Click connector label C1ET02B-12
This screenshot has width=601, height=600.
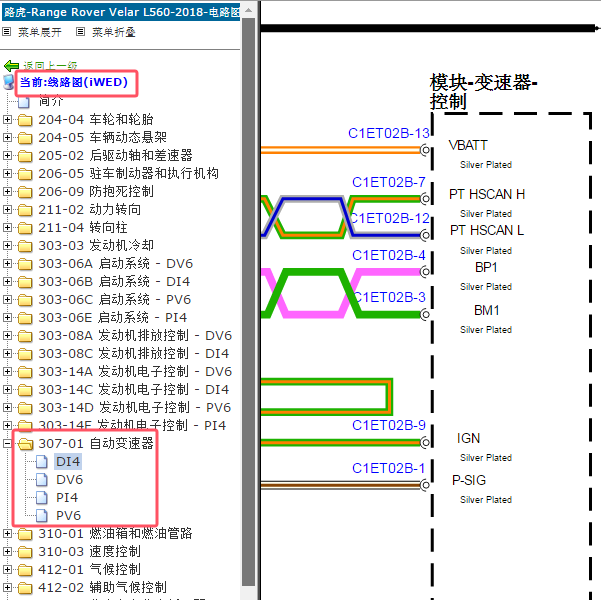pyautogui.click(x=389, y=219)
